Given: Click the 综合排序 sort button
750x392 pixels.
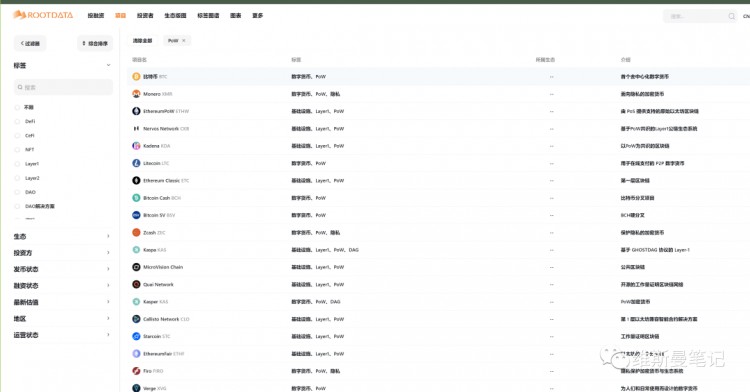Looking at the screenshot, I should pyautogui.click(x=95, y=44).
